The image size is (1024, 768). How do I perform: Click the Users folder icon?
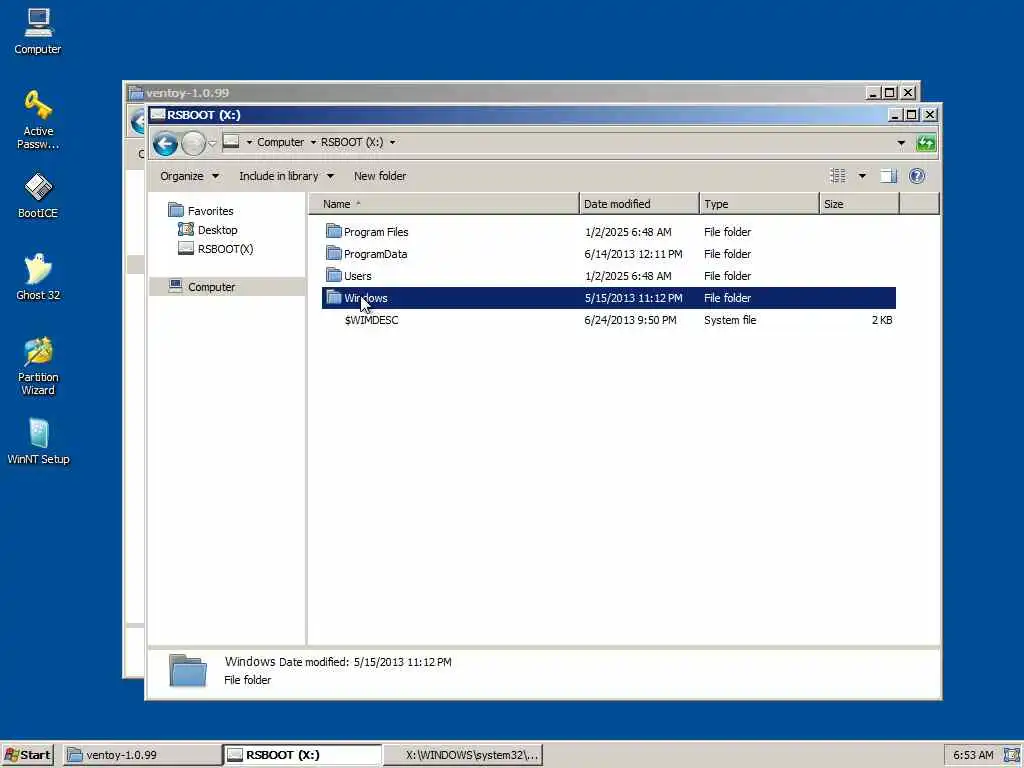pos(334,275)
